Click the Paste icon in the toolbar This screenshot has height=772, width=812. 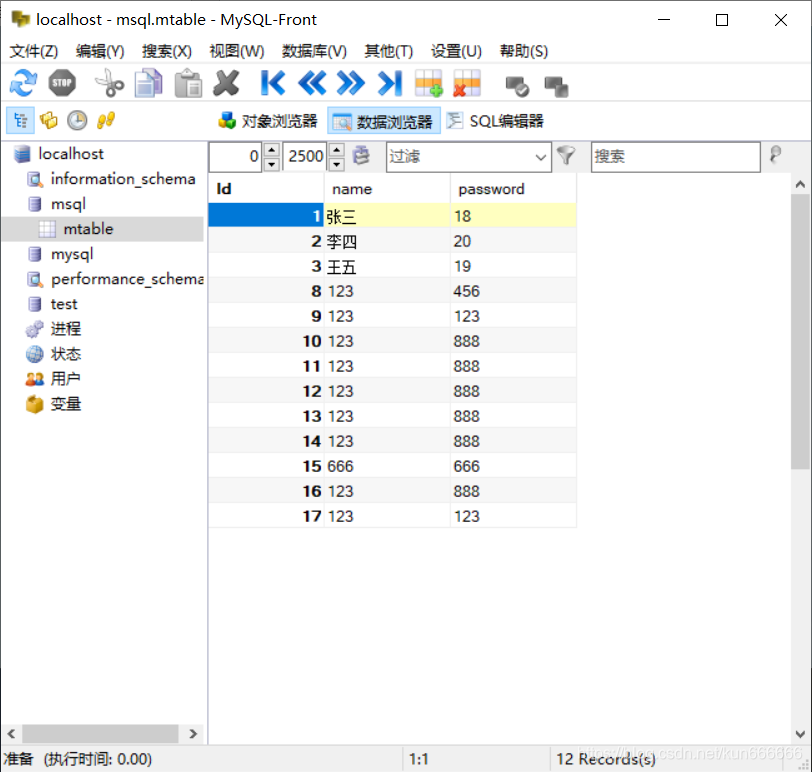(x=187, y=83)
